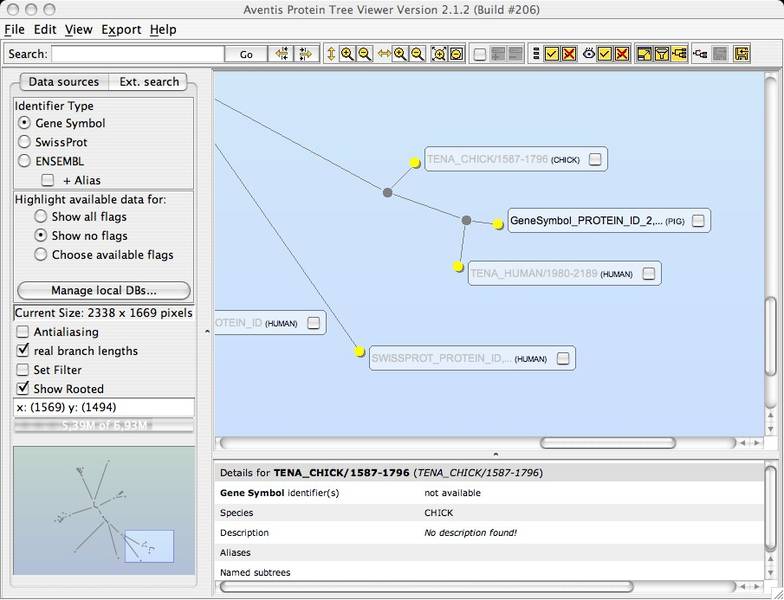The height and width of the screenshot is (600, 784).
Task: Click the first greyed layout icon
Action: pyautogui.click(x=498, y=54)
